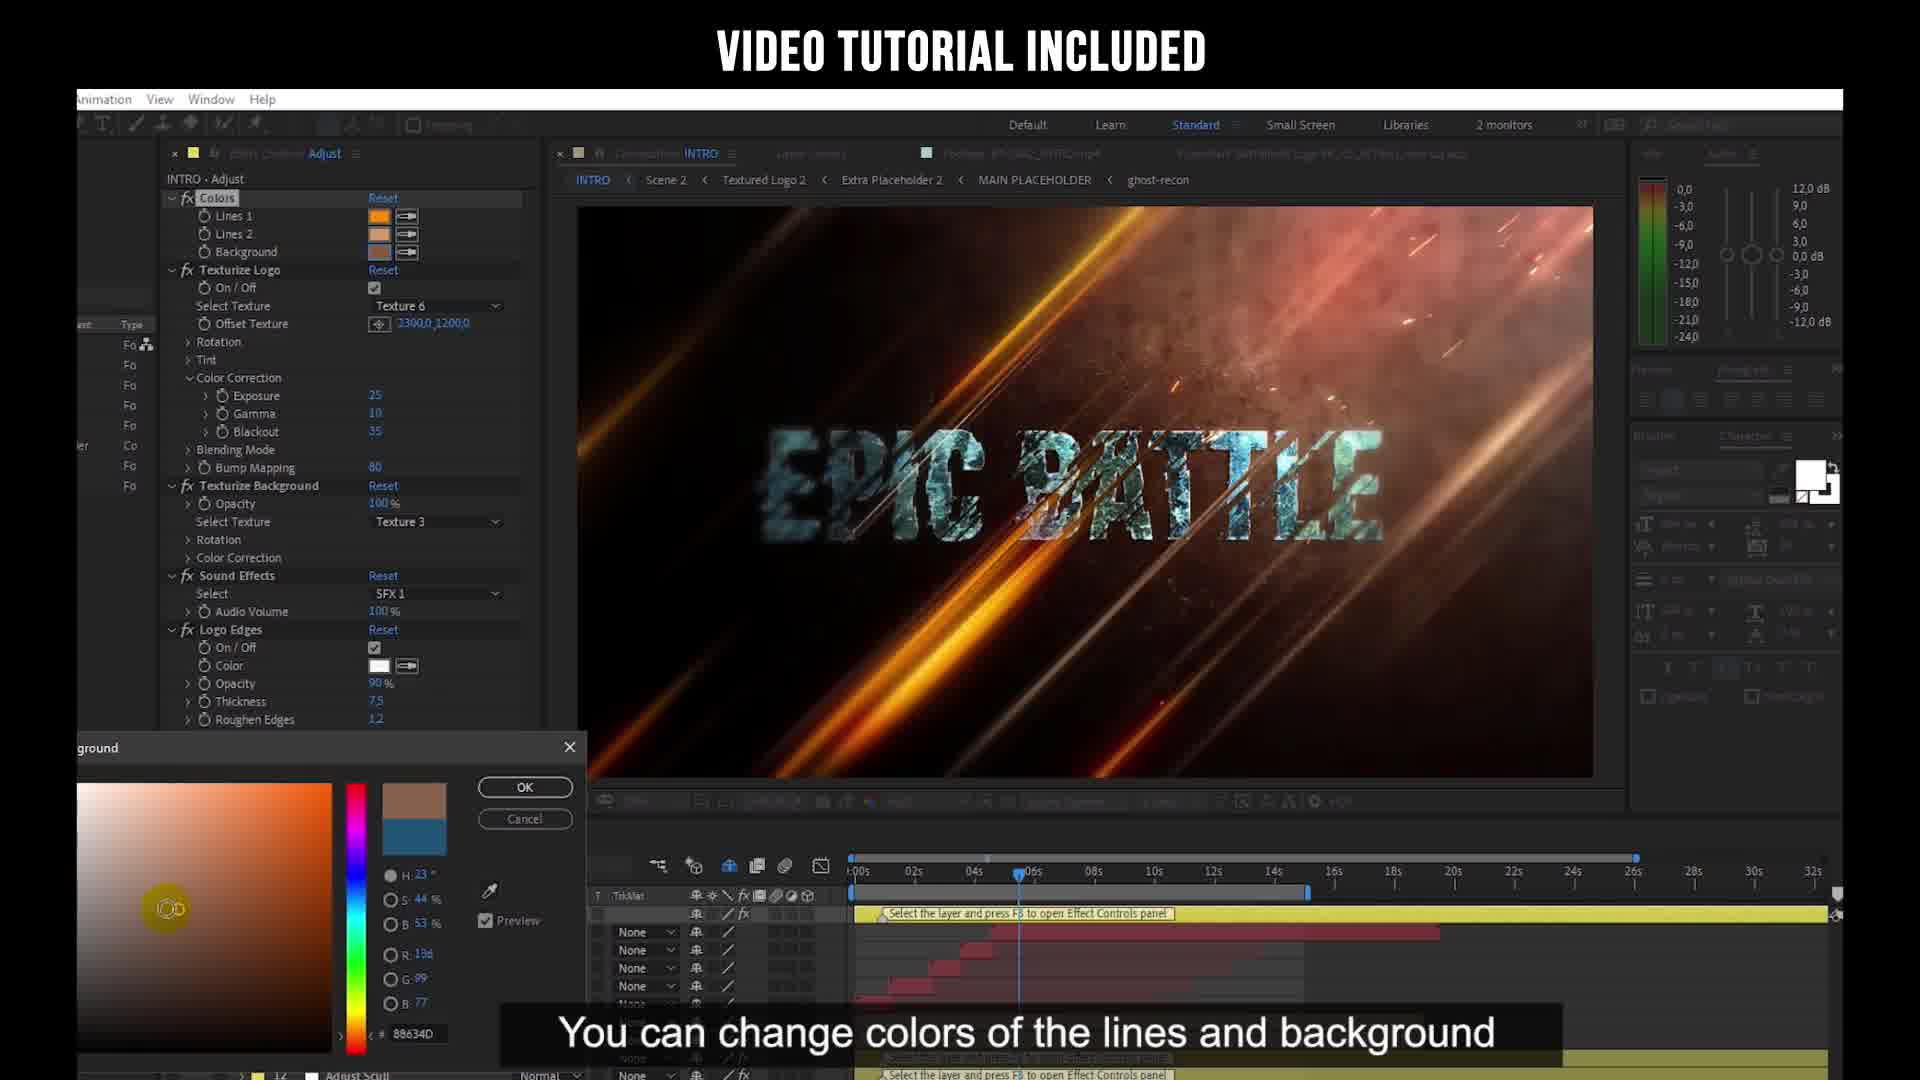Viewport: 1920px width, 1080px height.
Task: Click the hue spectrum slider bar
Action: pos(356,918)
